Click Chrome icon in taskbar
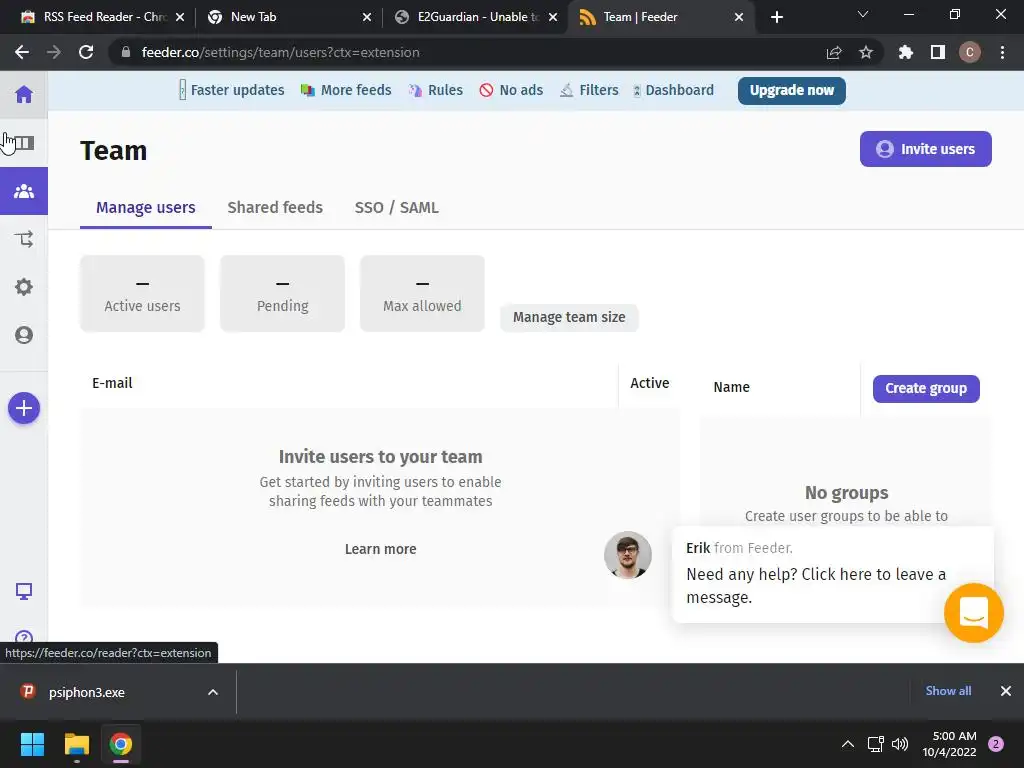This screenshot has width=1024, height=768. click(121, 744)
